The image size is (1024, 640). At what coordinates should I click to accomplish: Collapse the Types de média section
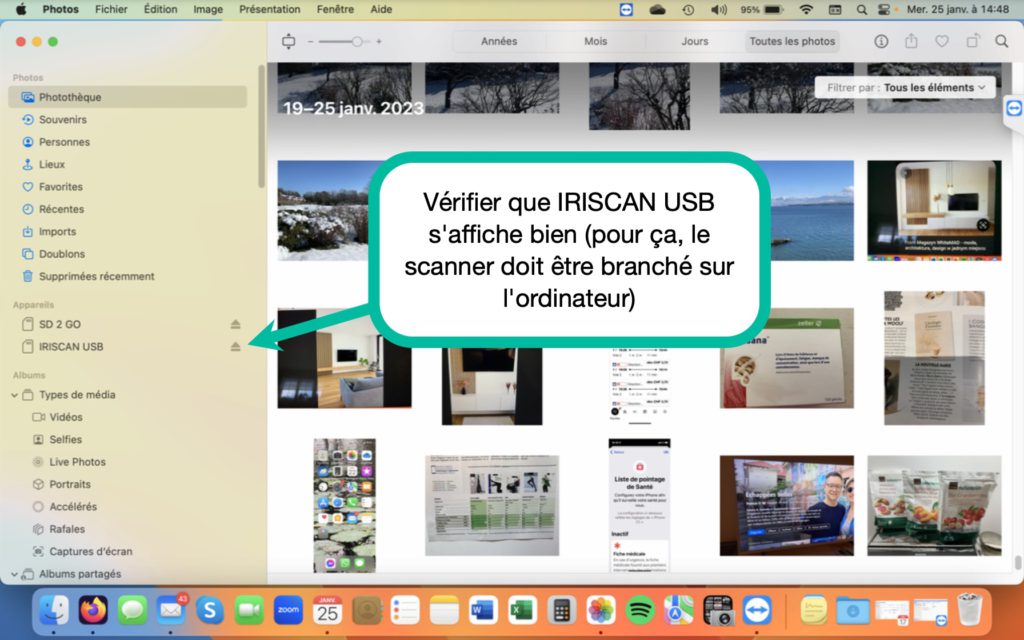(x=15, y=395)
